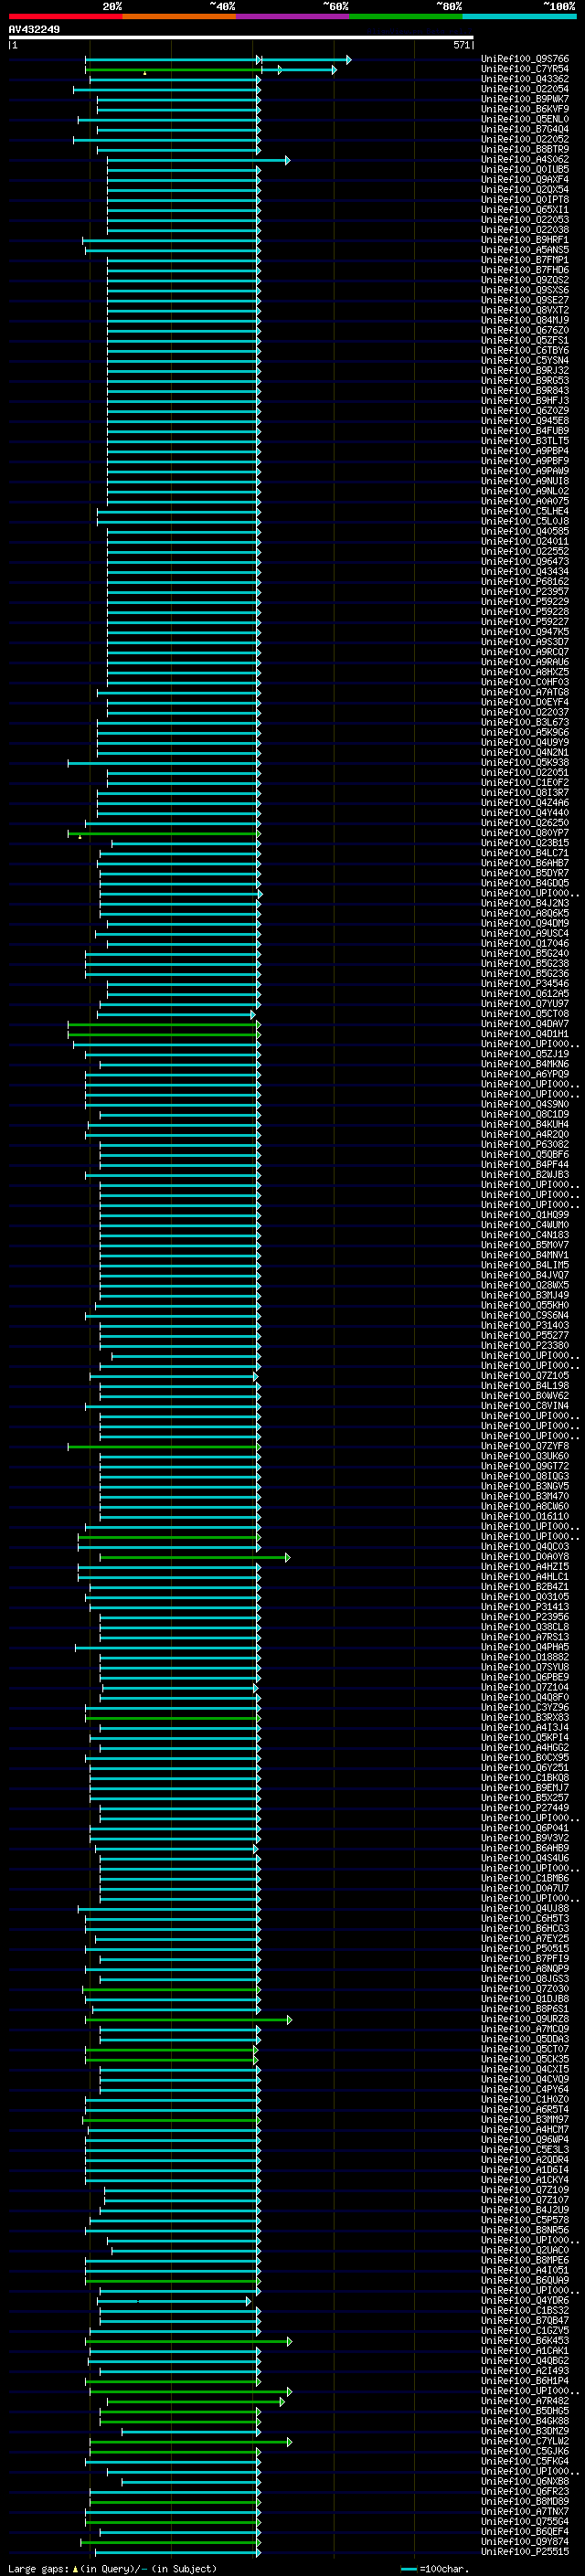Select hit label UniRef100_O22038
The height and width of the screenshot is (2576, 585).
[x=525, y=230]
